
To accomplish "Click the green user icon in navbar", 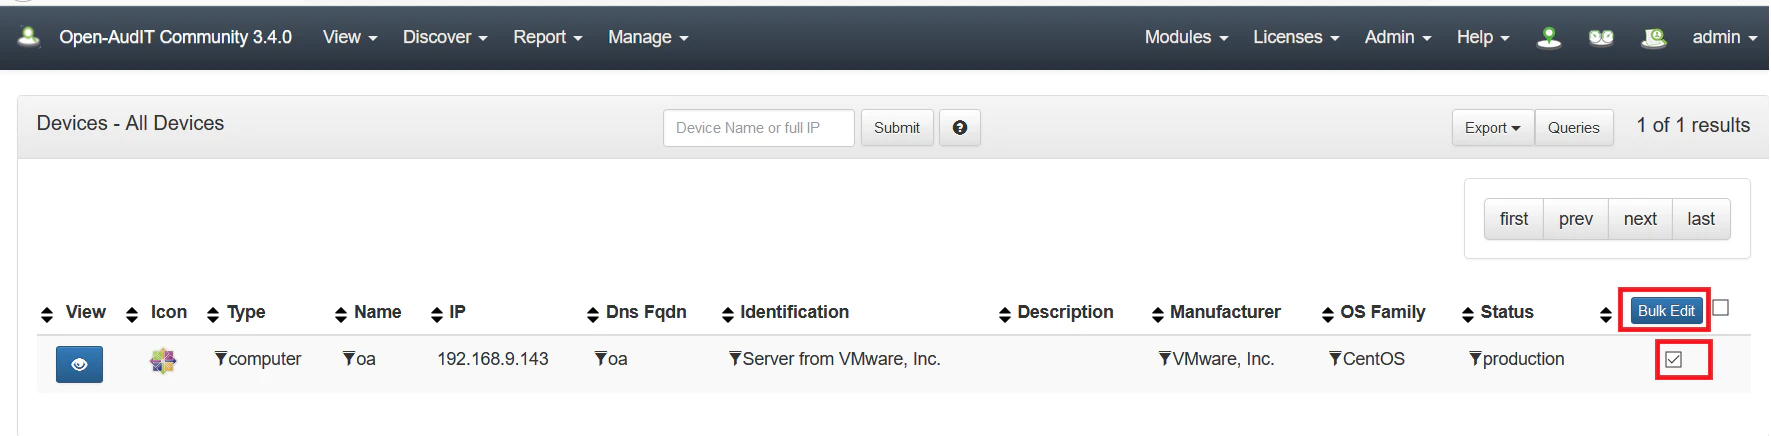I will tap(1549, 38).
